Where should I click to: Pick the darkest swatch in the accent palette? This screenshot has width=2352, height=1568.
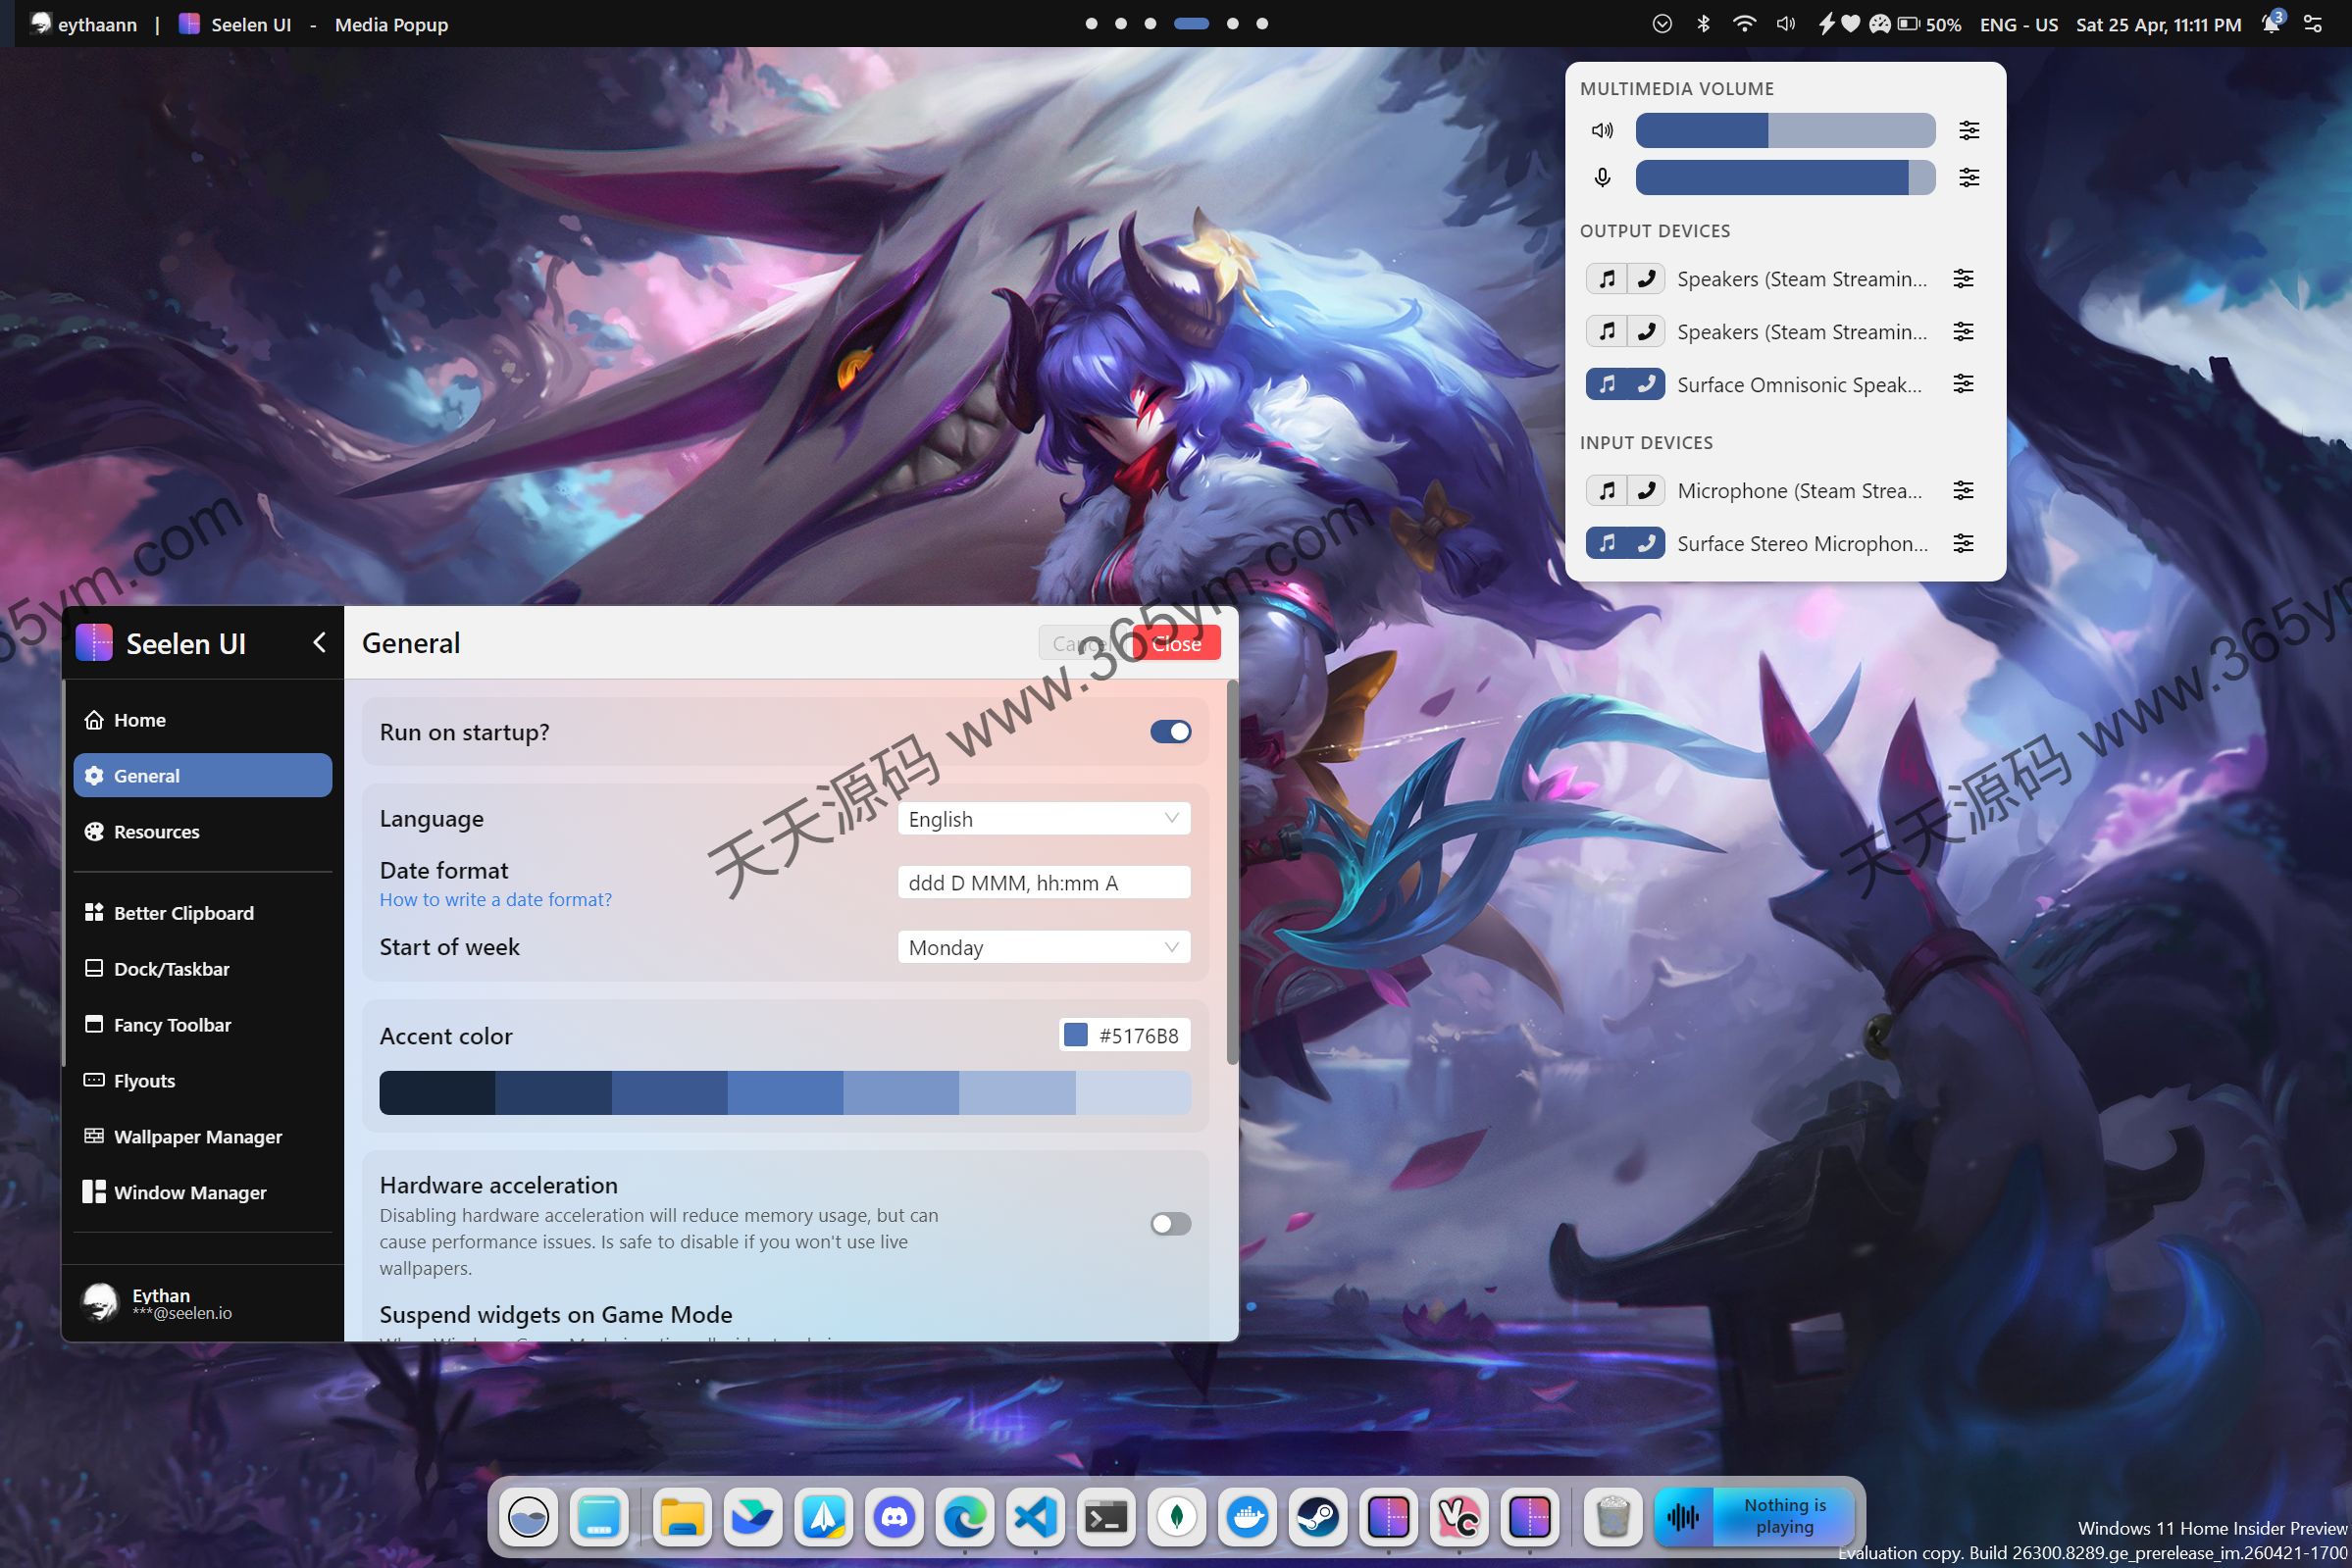point(437,1093)
